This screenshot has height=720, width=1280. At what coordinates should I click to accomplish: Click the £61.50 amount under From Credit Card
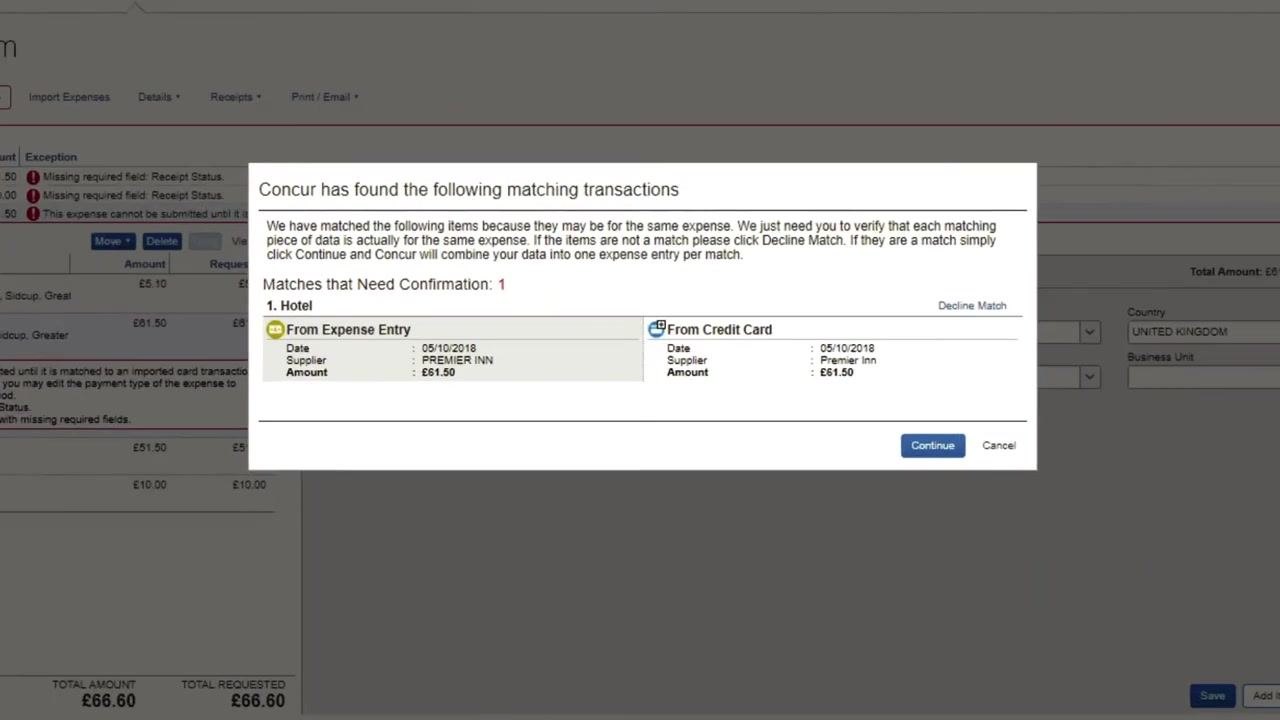pyautogui.click(x=837, y=372)
